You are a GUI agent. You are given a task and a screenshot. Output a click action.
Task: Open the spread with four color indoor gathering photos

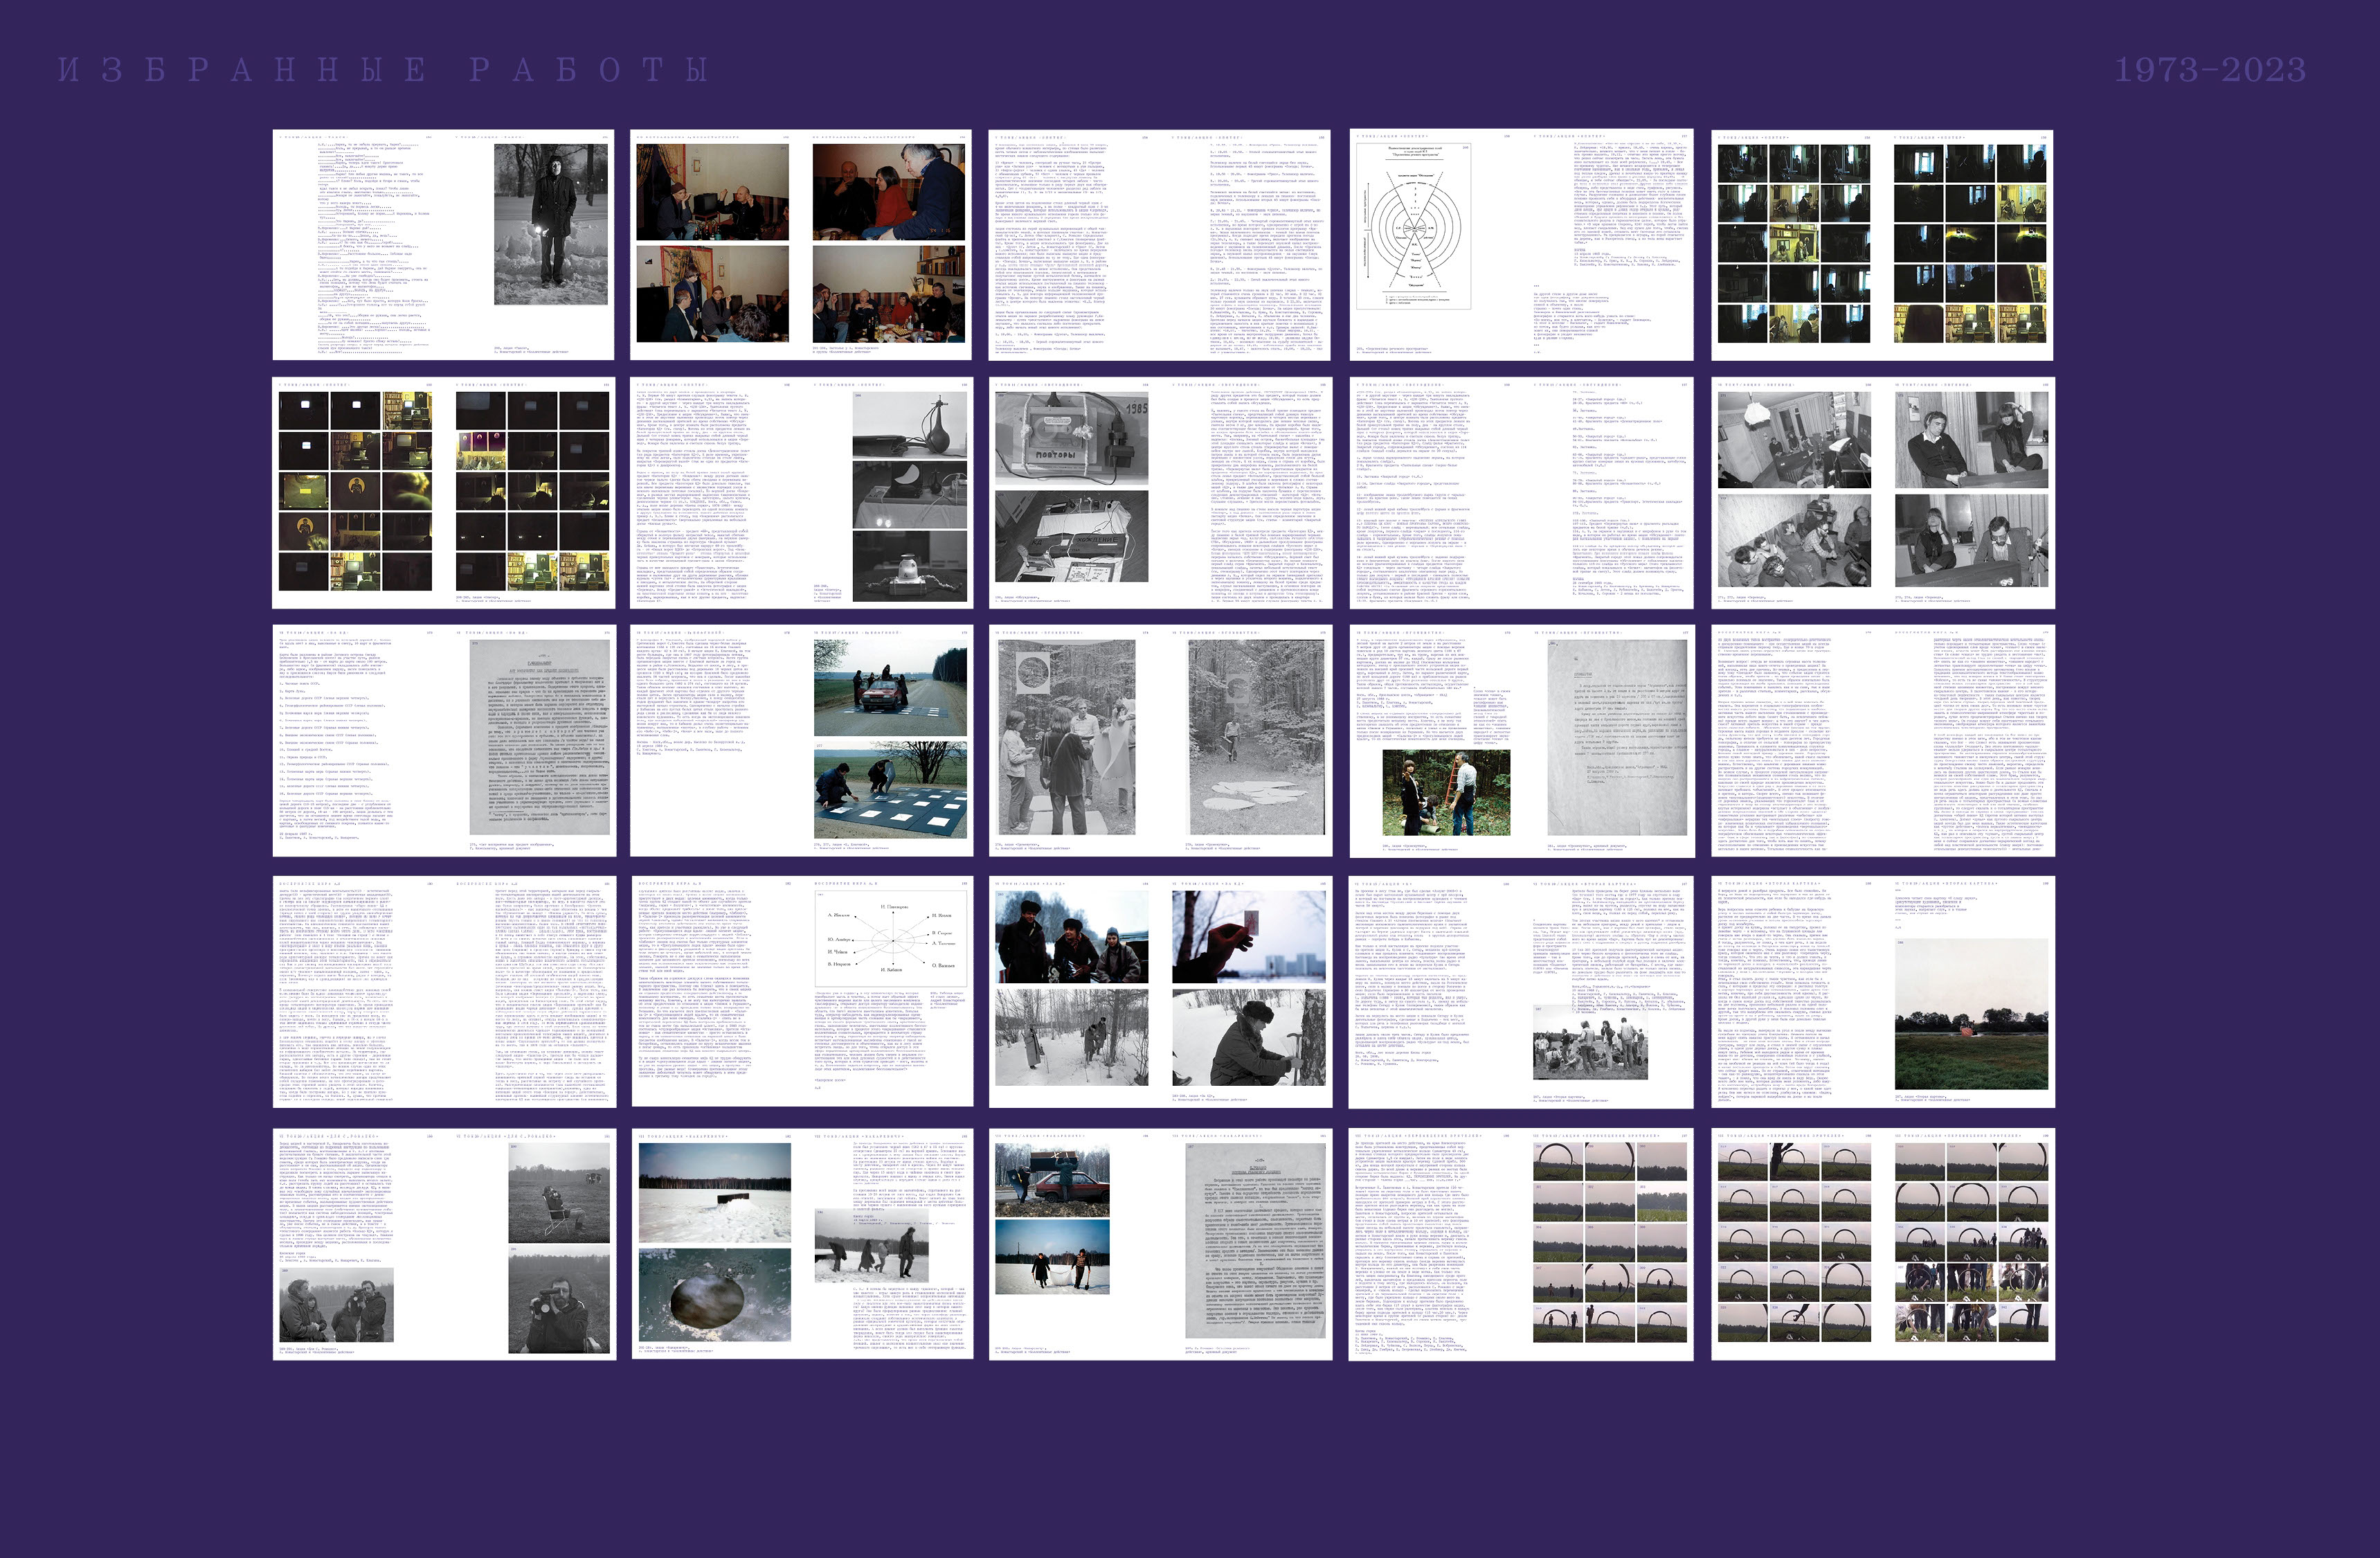pos(801,245)
